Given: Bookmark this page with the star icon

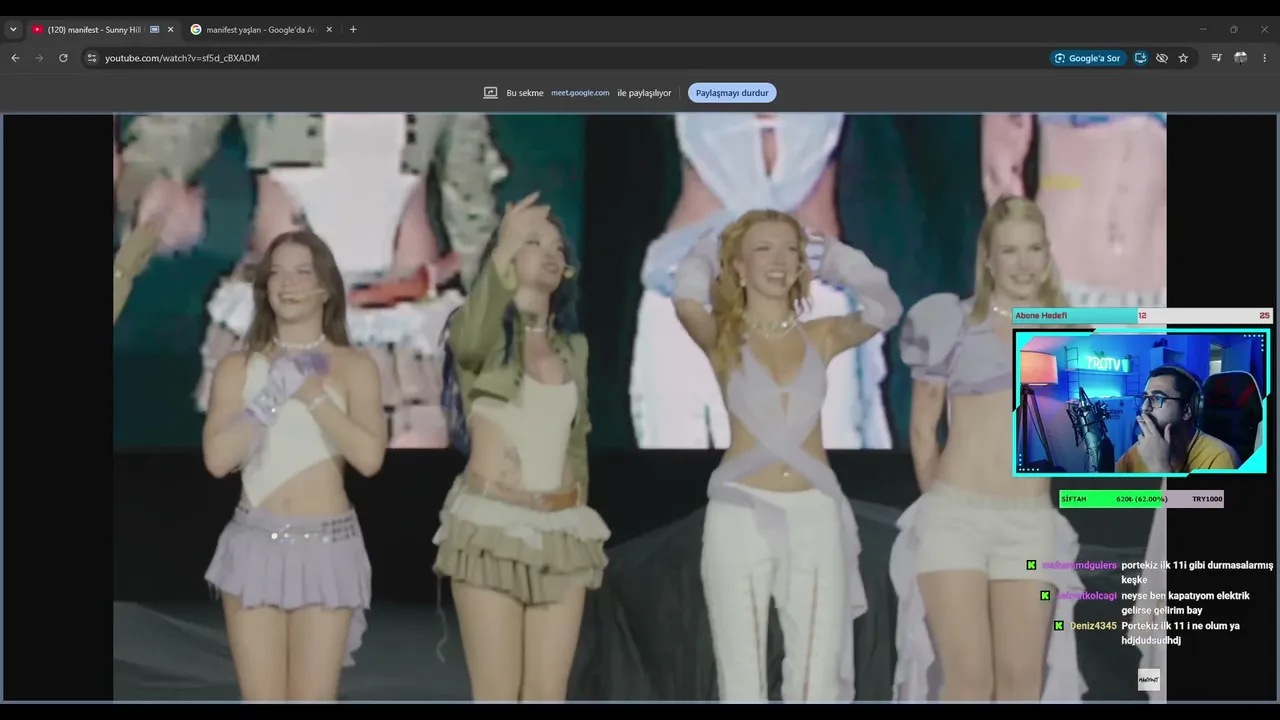Looking at the screenshot, I should click(x=1183, y=58).
